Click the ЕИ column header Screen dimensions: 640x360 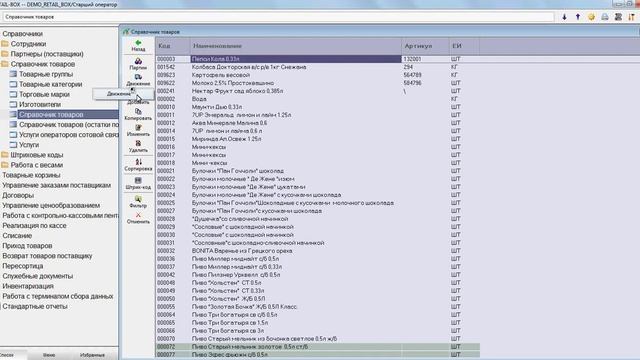pyautogui.click(x=464, y=46)
